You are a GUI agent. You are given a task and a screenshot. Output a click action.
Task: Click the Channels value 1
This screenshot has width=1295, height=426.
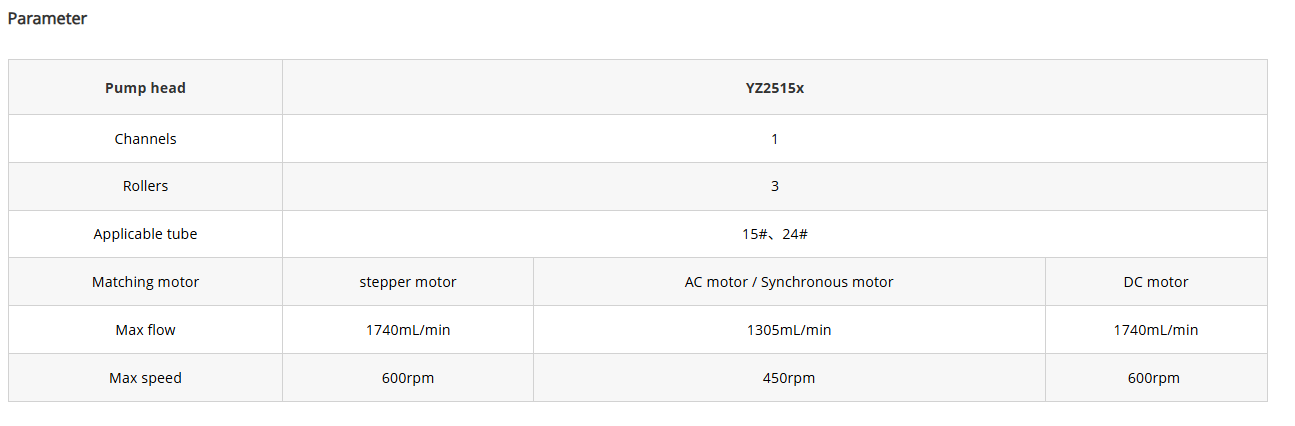pyautogui.click(x=775, y=139)
